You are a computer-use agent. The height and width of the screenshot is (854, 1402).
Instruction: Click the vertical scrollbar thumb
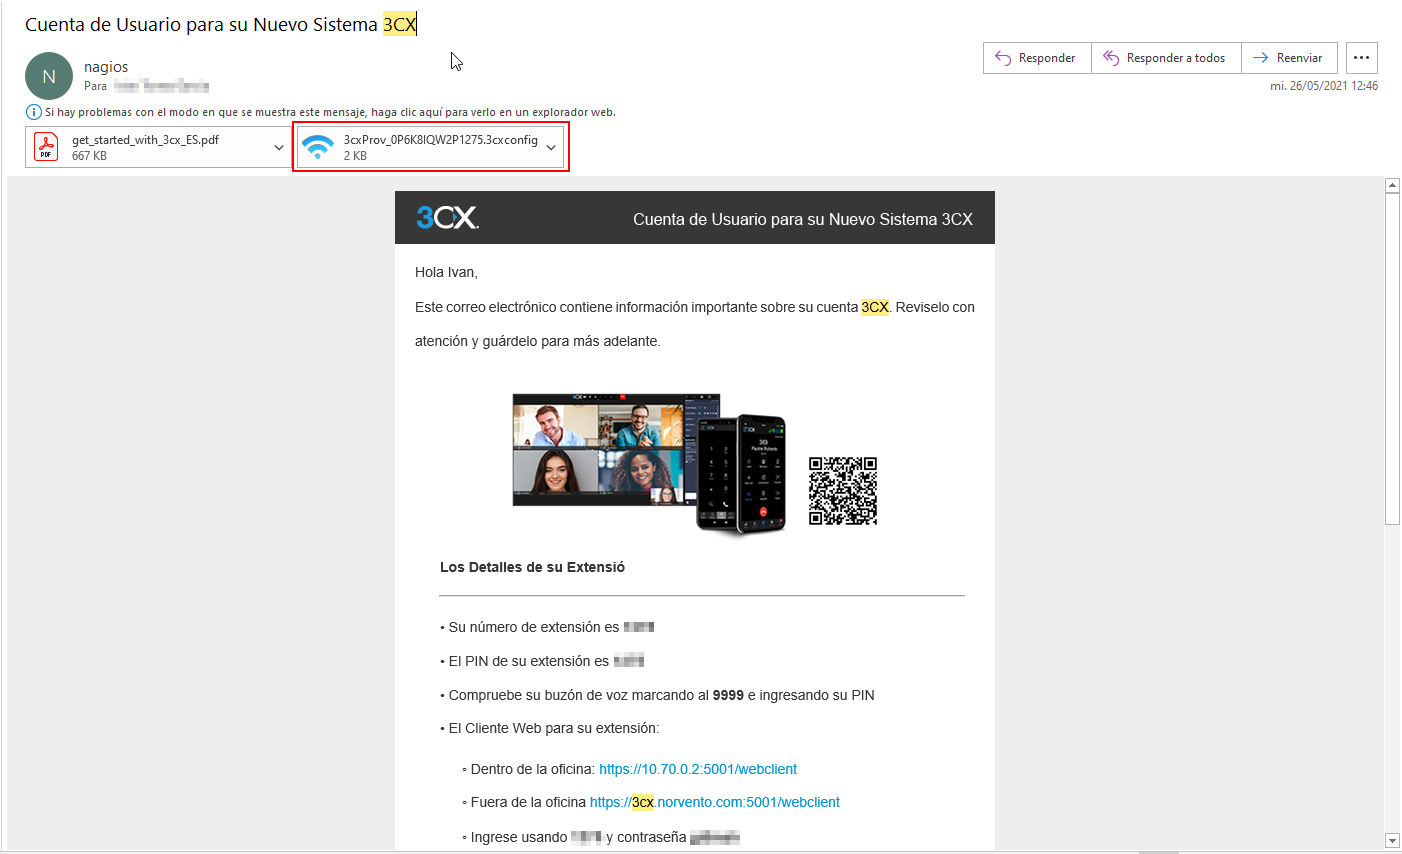1392,358
